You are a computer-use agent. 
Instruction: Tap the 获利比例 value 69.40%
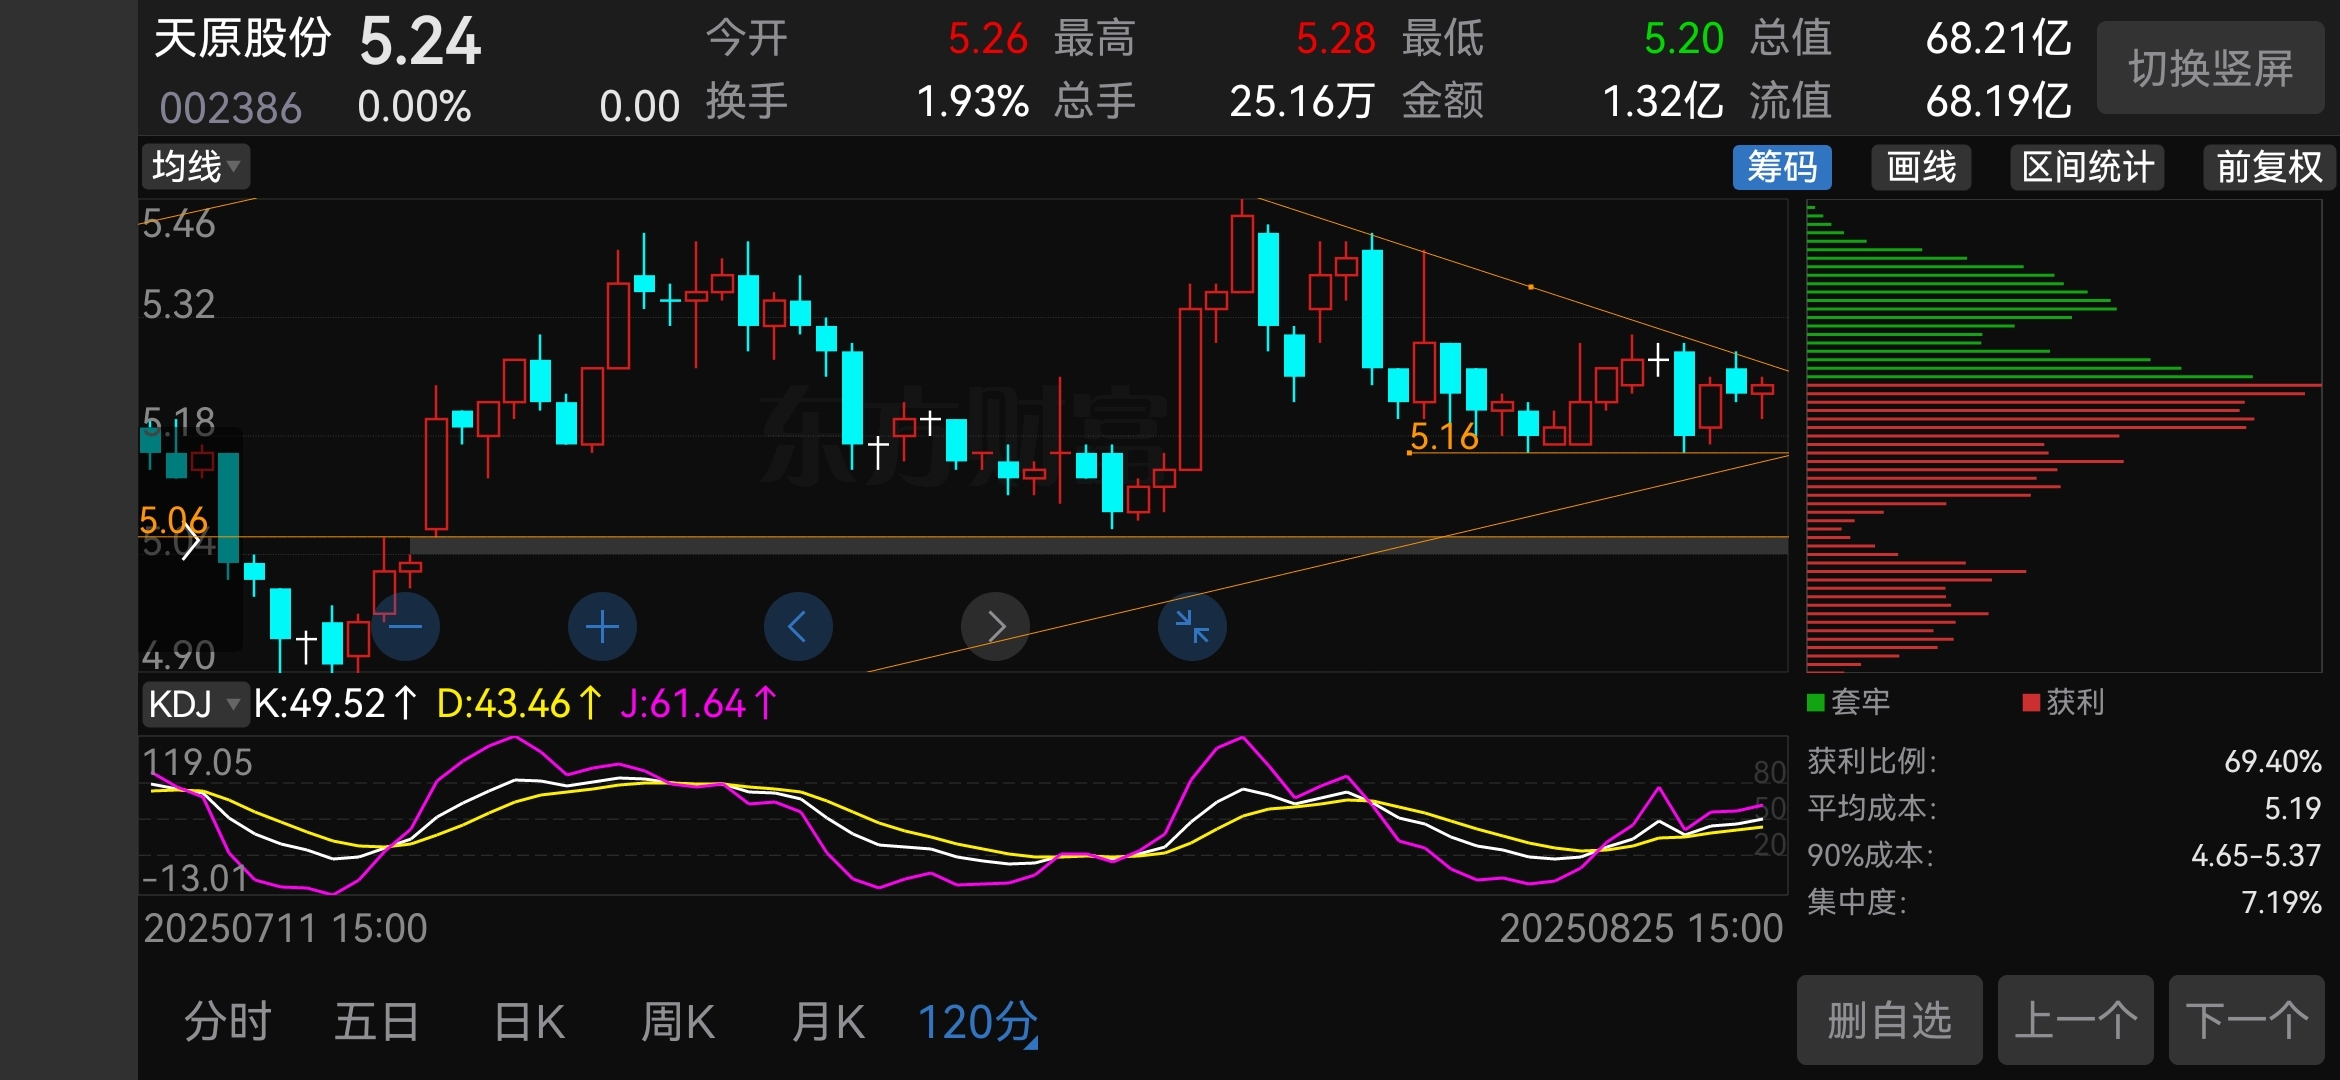pyautogui.click(x=2272, y=762)
